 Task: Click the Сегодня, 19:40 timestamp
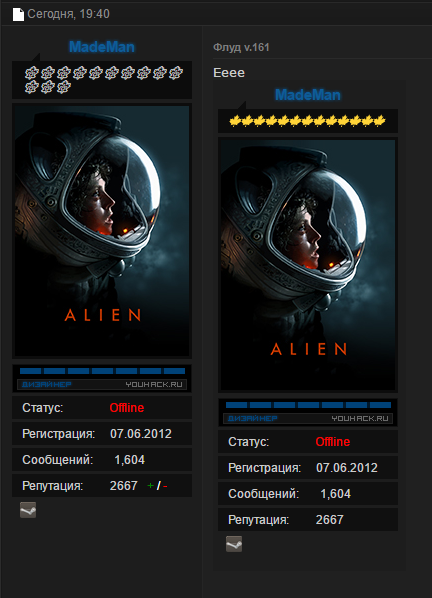coord(69,14)
